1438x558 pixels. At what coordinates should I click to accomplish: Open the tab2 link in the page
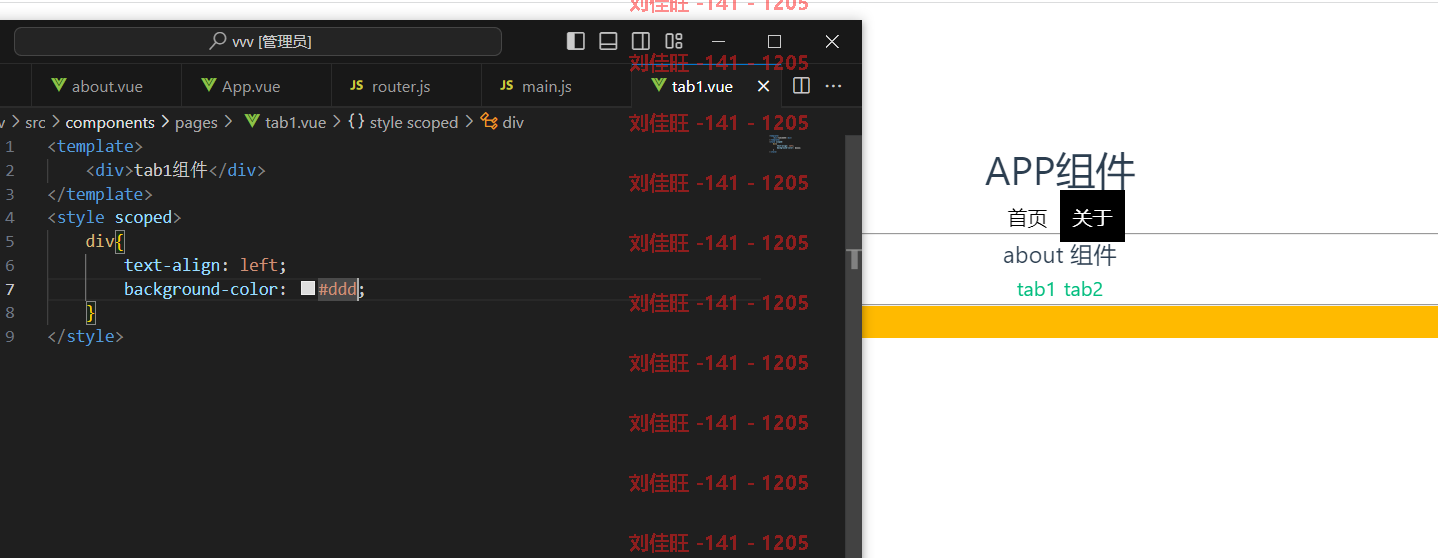(x=1083, y=290)
